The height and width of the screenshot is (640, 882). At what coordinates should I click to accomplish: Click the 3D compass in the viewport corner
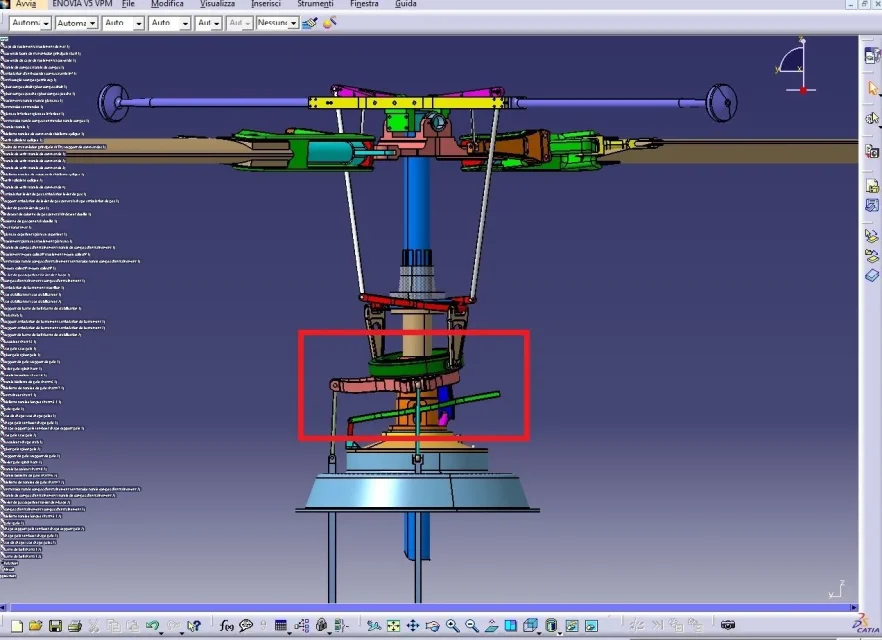point(796,66)
